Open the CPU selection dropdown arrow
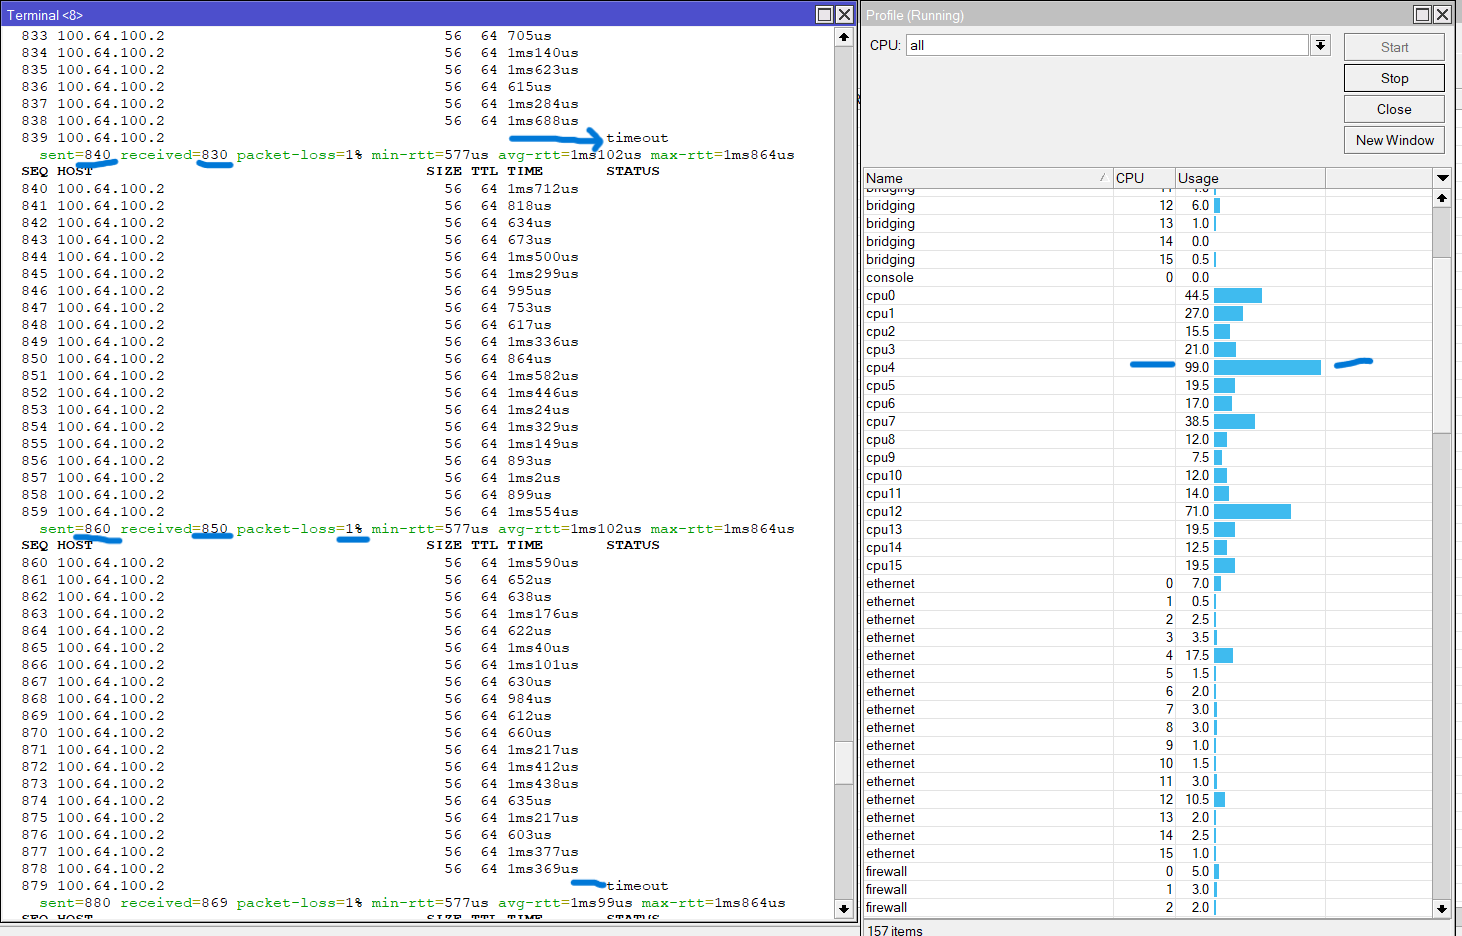Image resolution: width=1462 pixels, height=936 pixels. 1321,45
